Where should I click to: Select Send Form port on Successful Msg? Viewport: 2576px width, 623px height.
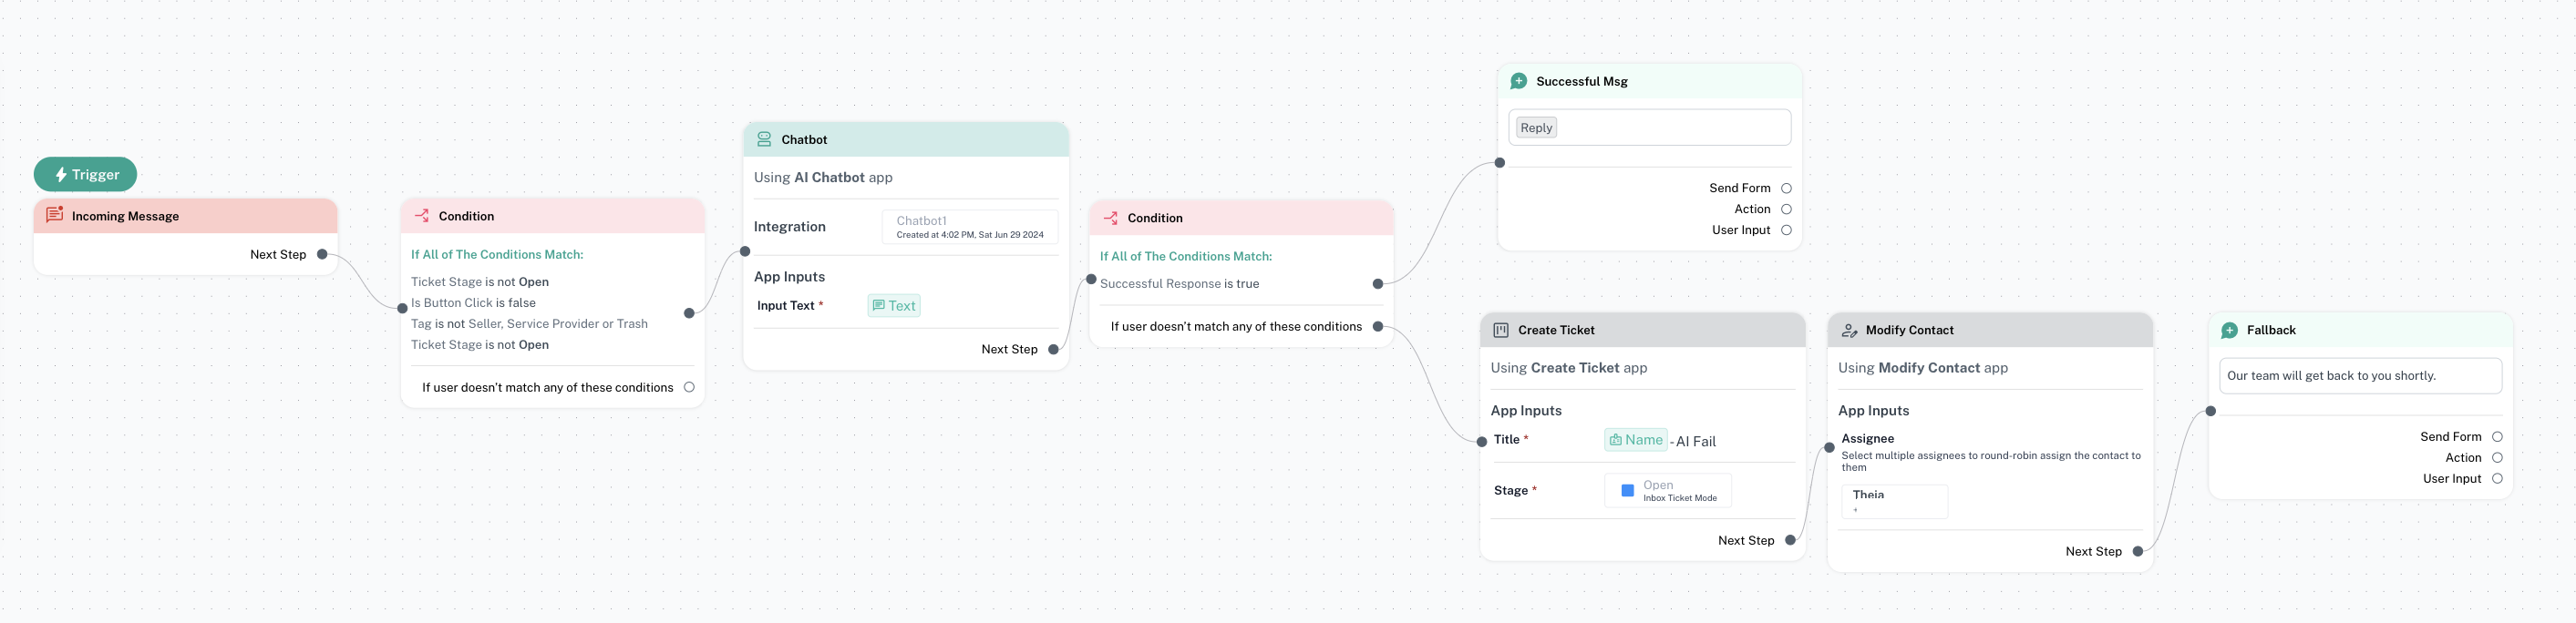tap(1786, 188)
